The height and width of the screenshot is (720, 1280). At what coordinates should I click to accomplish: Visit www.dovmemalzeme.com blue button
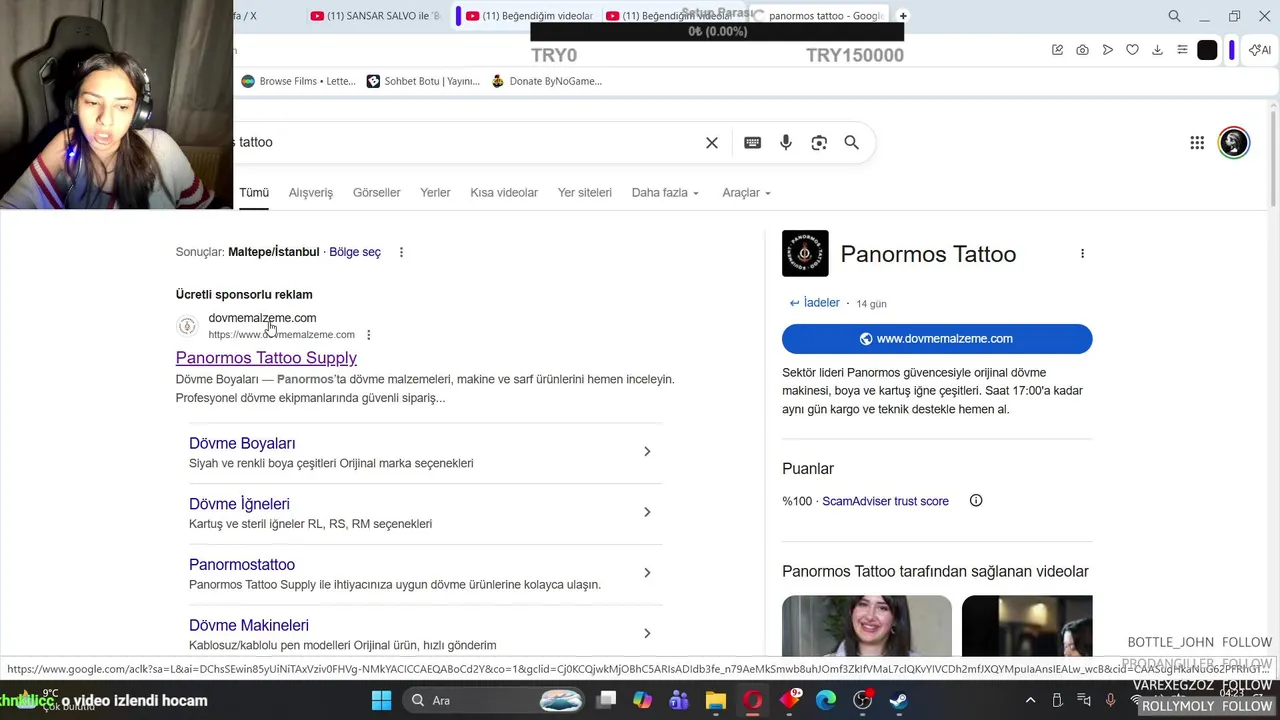pyautogui.click(x=937, y=339)
